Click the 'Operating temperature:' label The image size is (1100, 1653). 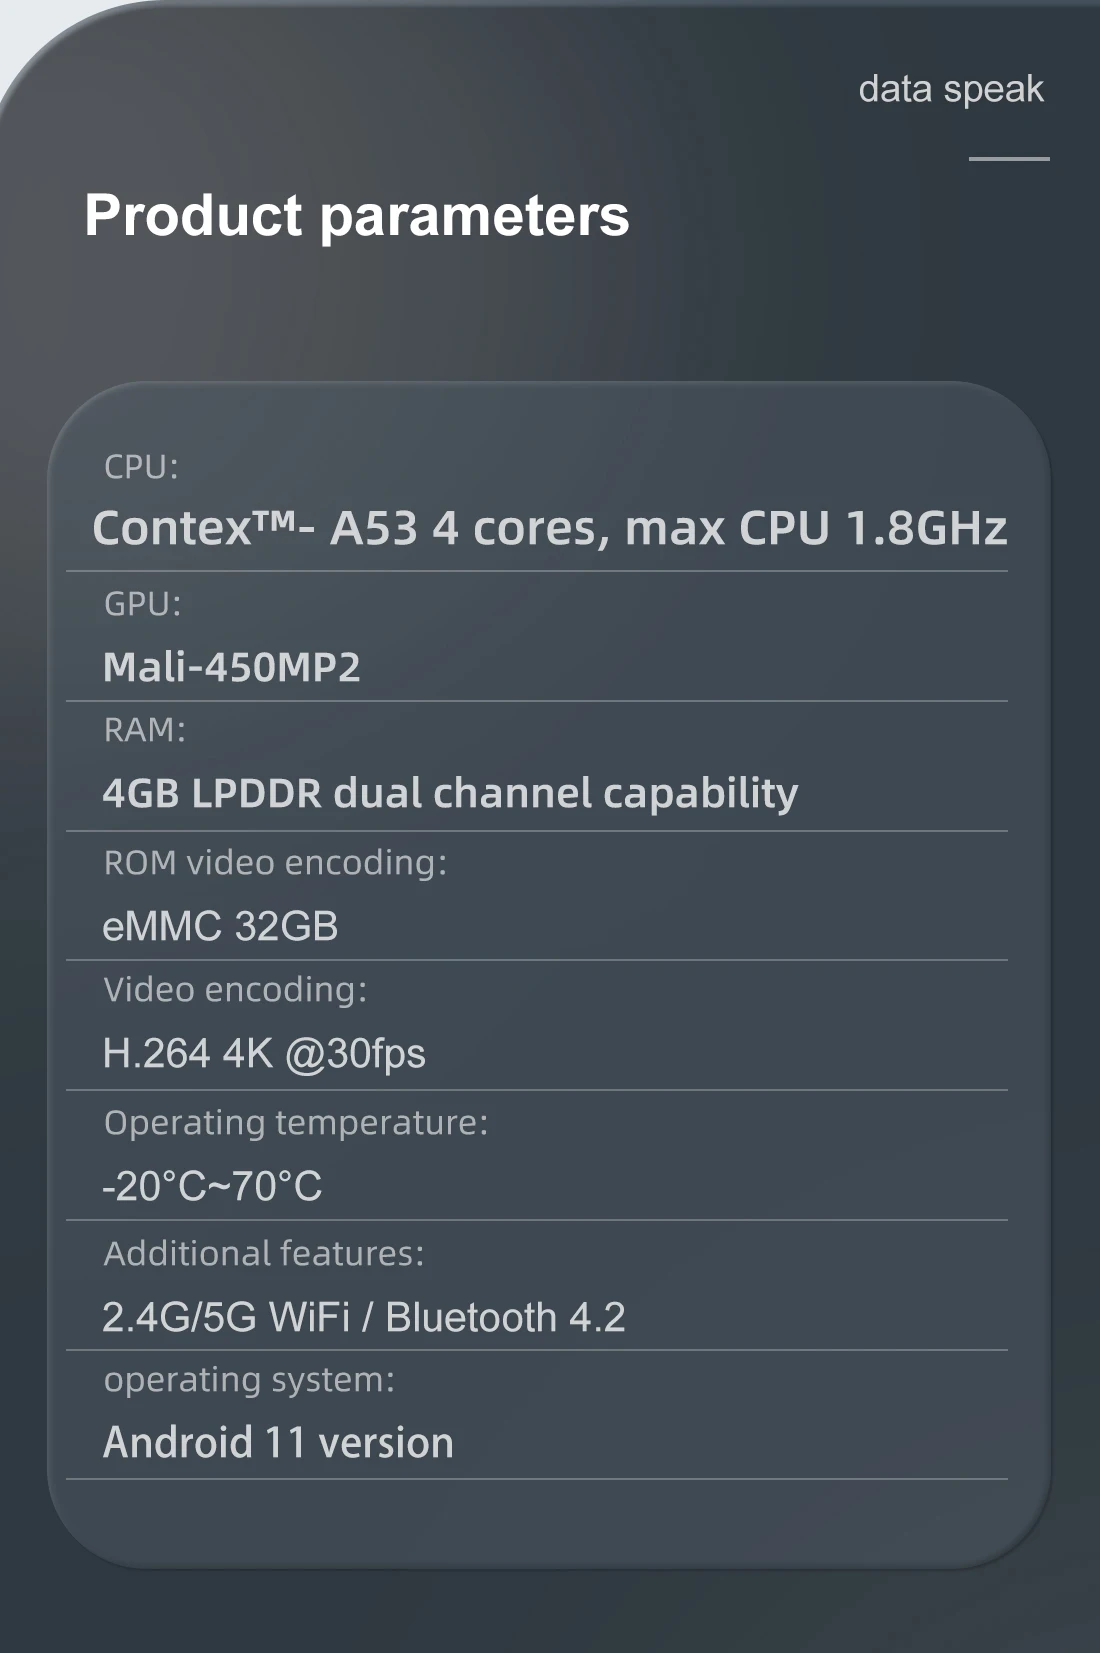pyautogui.click(x=296, y=1123)
